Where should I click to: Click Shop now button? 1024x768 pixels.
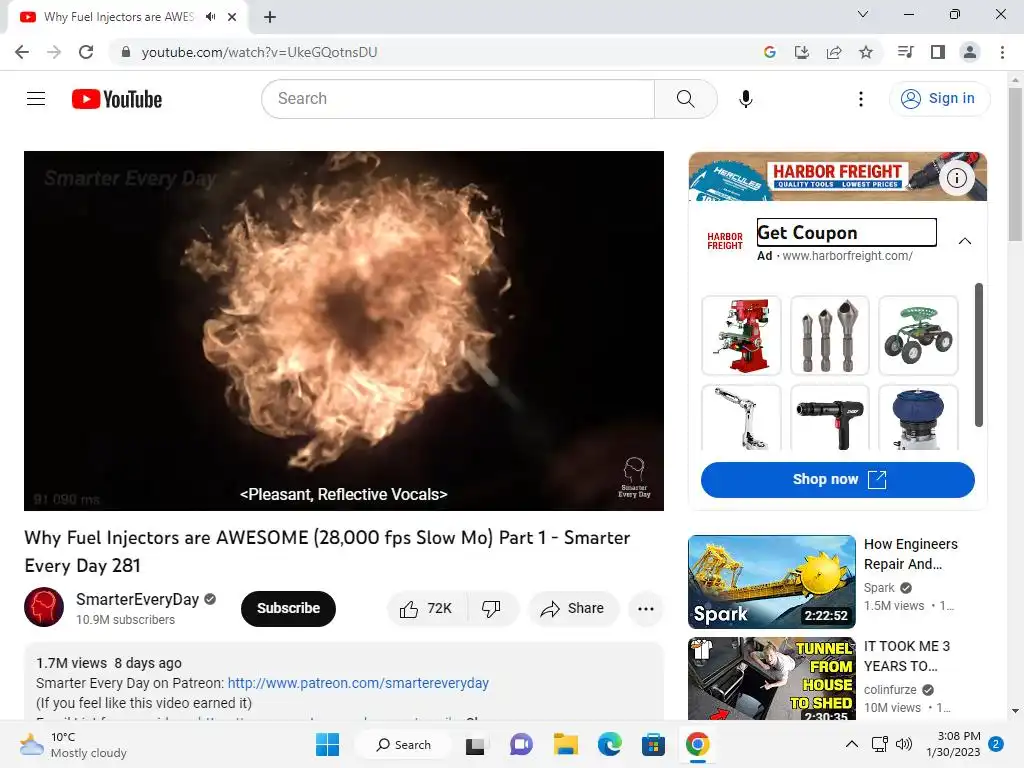(x=837, y=479)
